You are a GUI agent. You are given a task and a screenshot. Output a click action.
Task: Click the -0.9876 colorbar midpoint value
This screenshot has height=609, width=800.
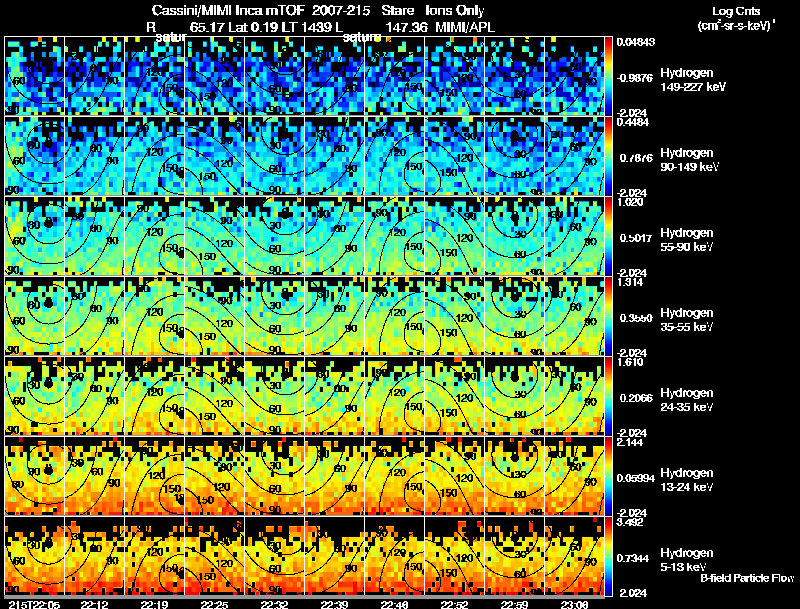coord(635,78)
